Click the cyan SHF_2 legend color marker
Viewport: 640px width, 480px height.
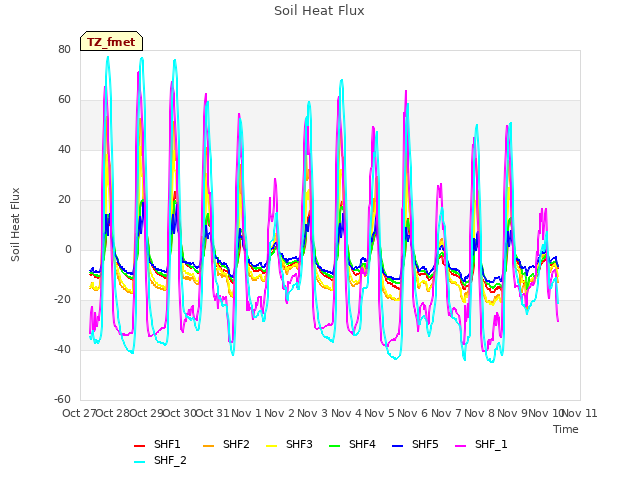[140, 462]
